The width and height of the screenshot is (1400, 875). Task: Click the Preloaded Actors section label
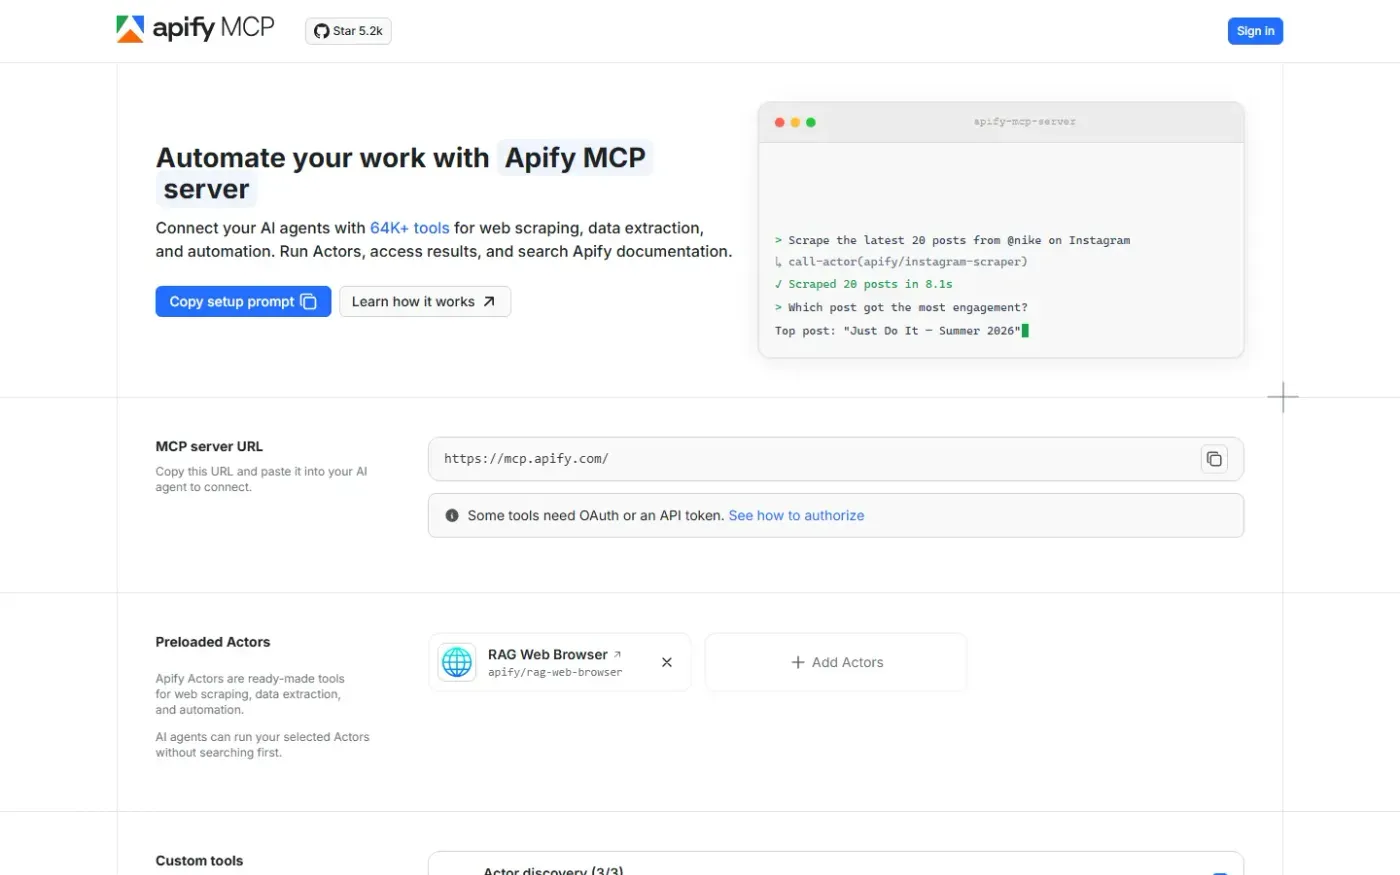point(213,642)
